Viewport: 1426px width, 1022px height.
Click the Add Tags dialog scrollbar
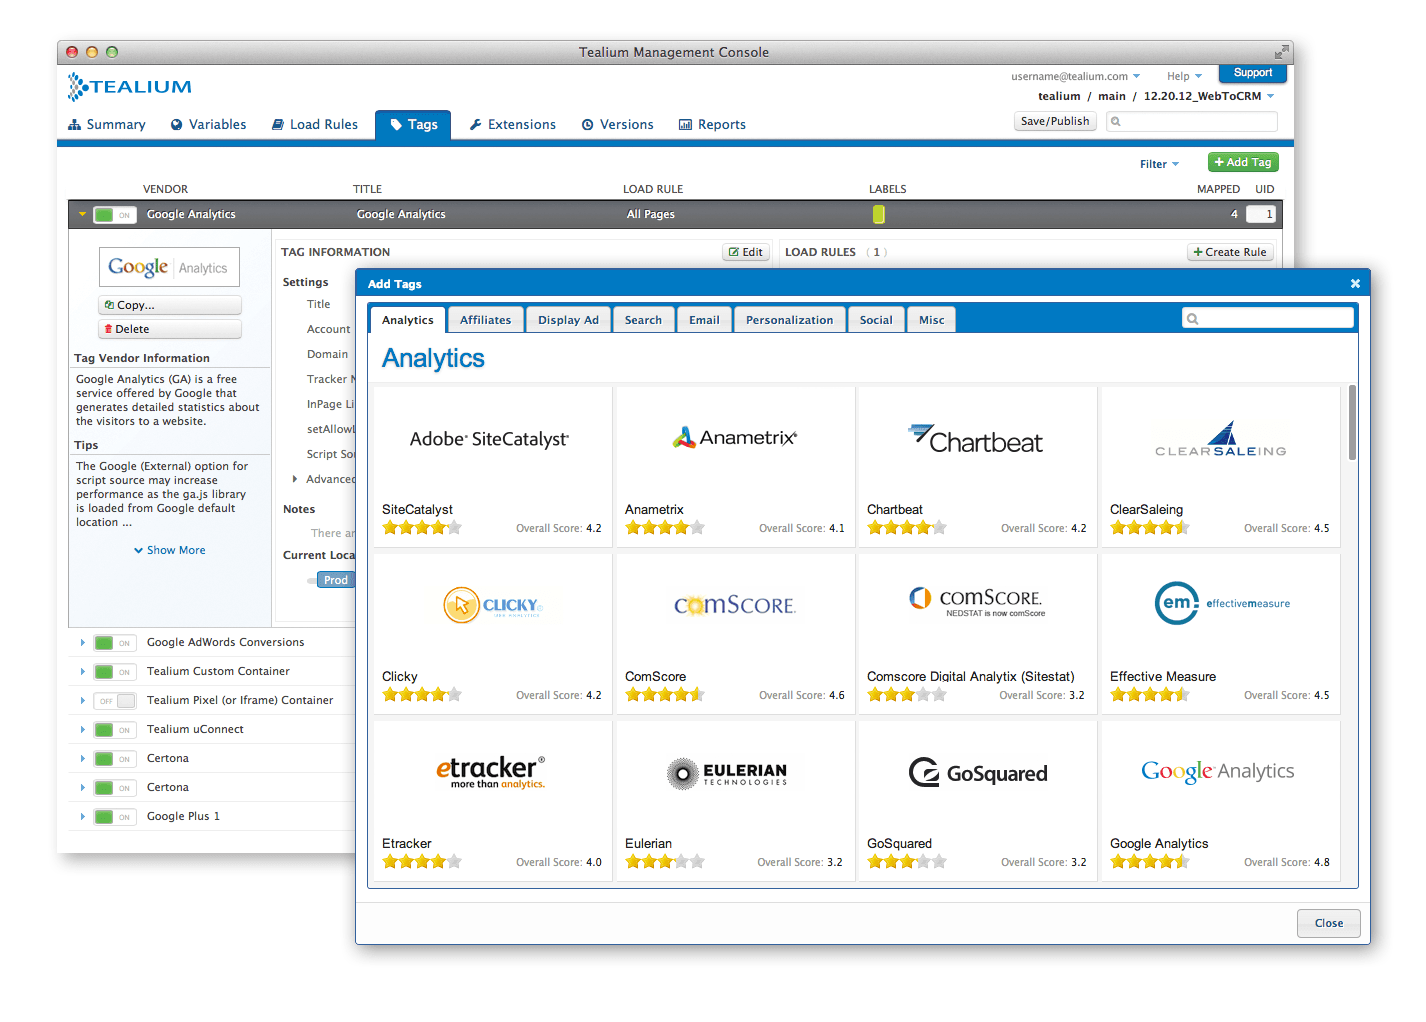pos(1352,423)
